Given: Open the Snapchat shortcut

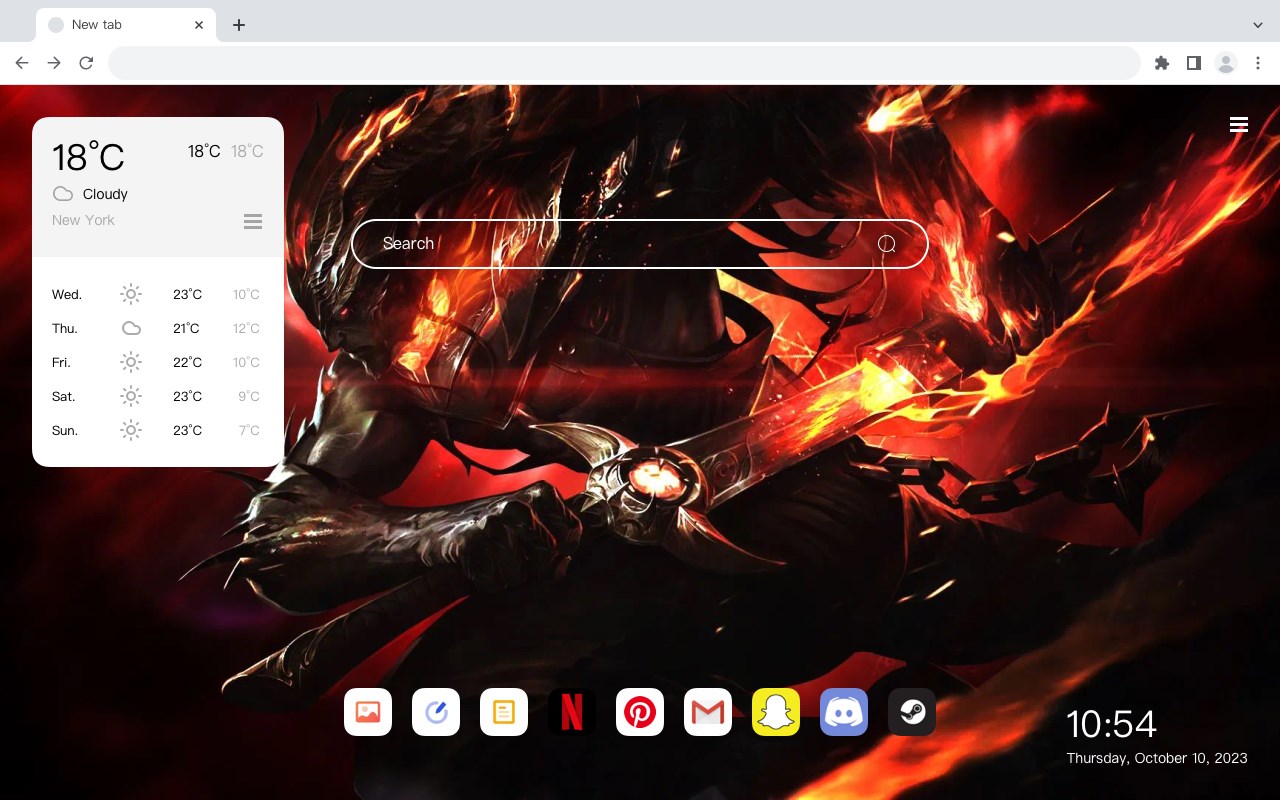Looking at the screenshot, I should (776, 712).
